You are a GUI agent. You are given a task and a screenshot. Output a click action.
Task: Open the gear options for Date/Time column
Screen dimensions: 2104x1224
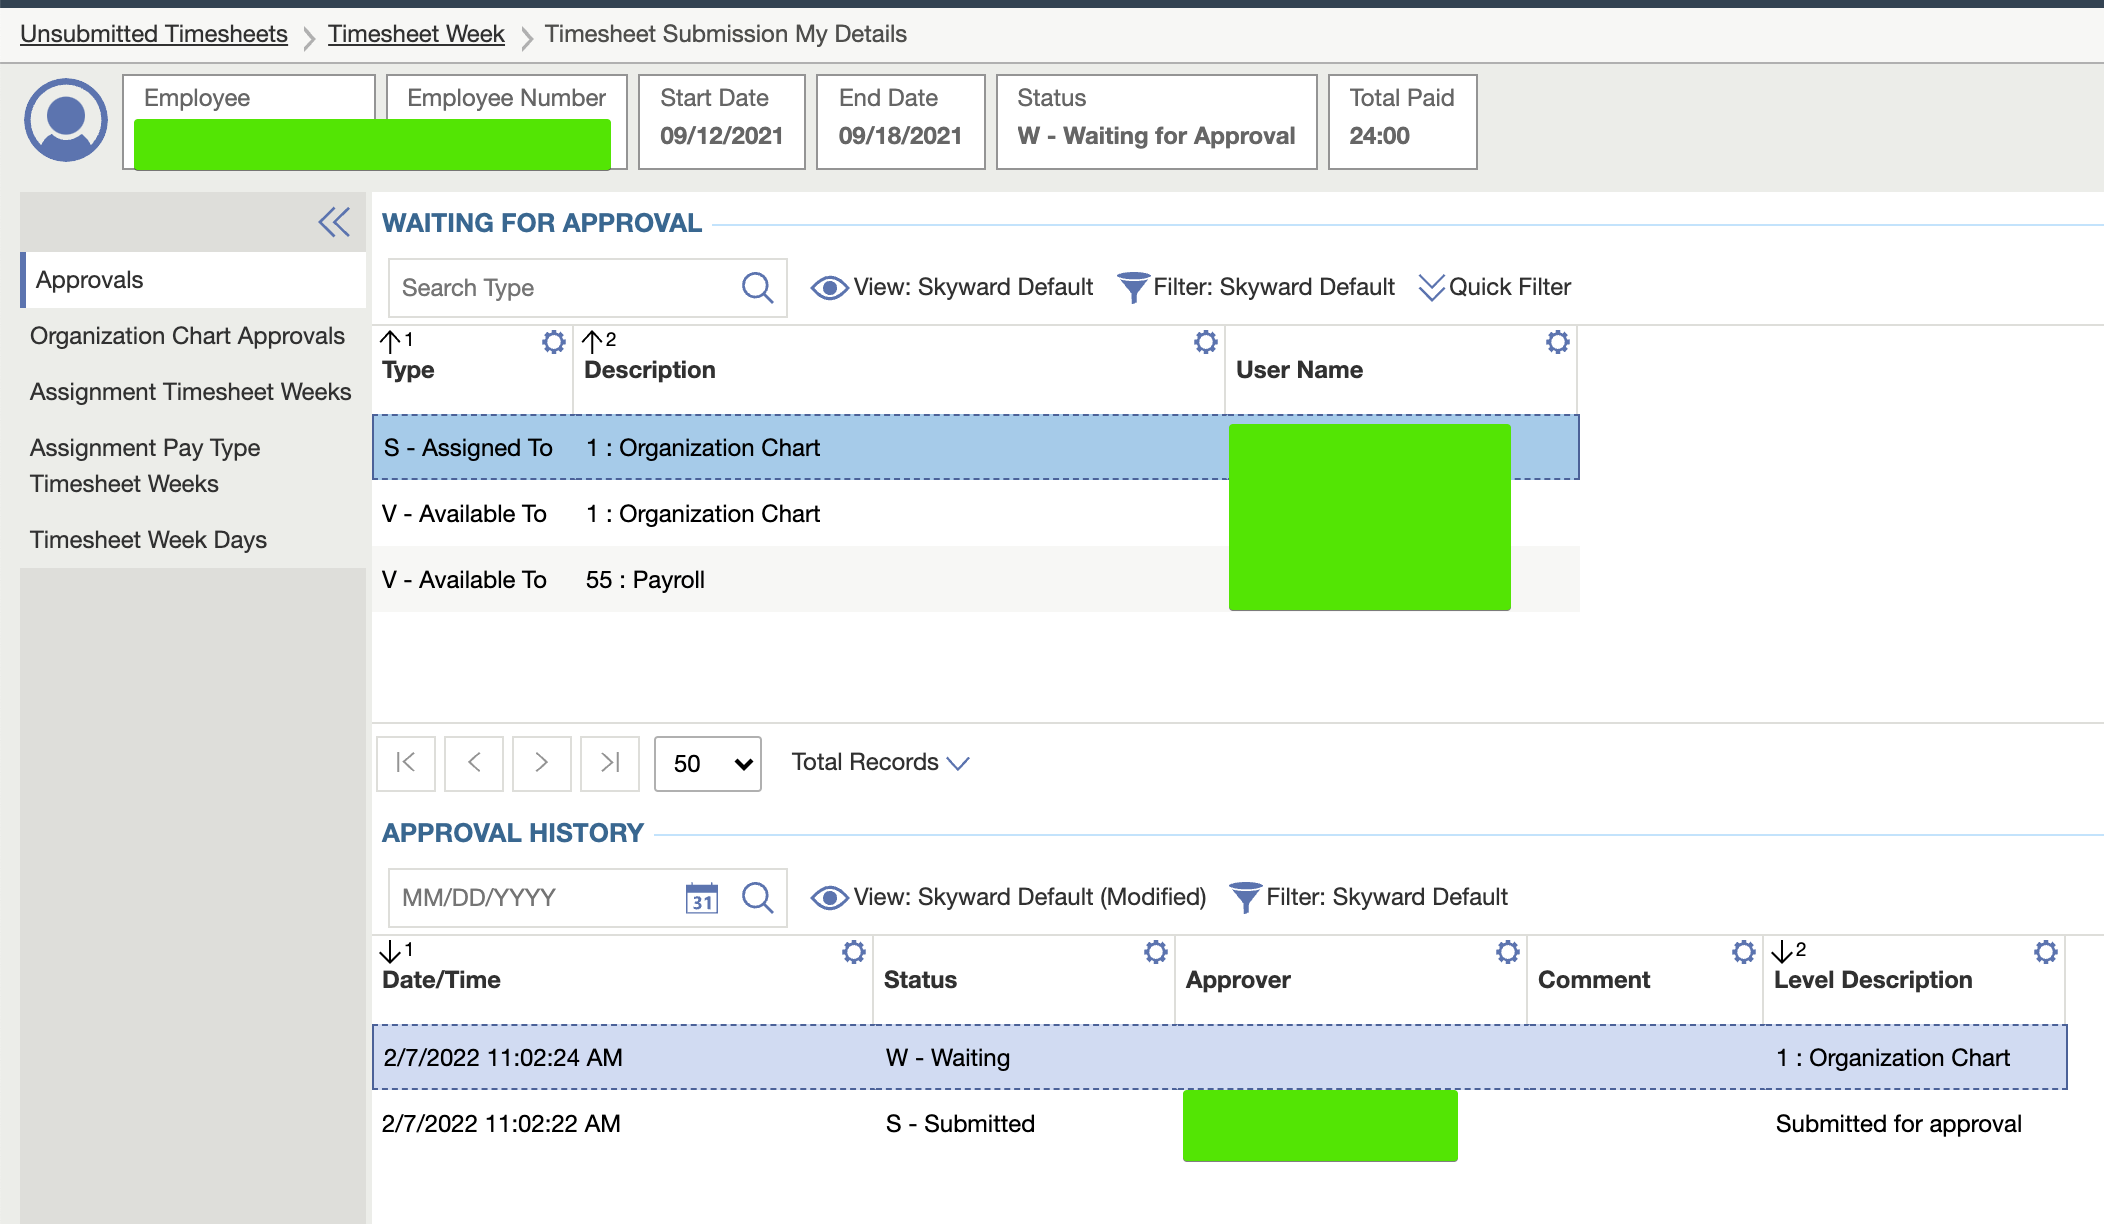[x=853, y=952]
